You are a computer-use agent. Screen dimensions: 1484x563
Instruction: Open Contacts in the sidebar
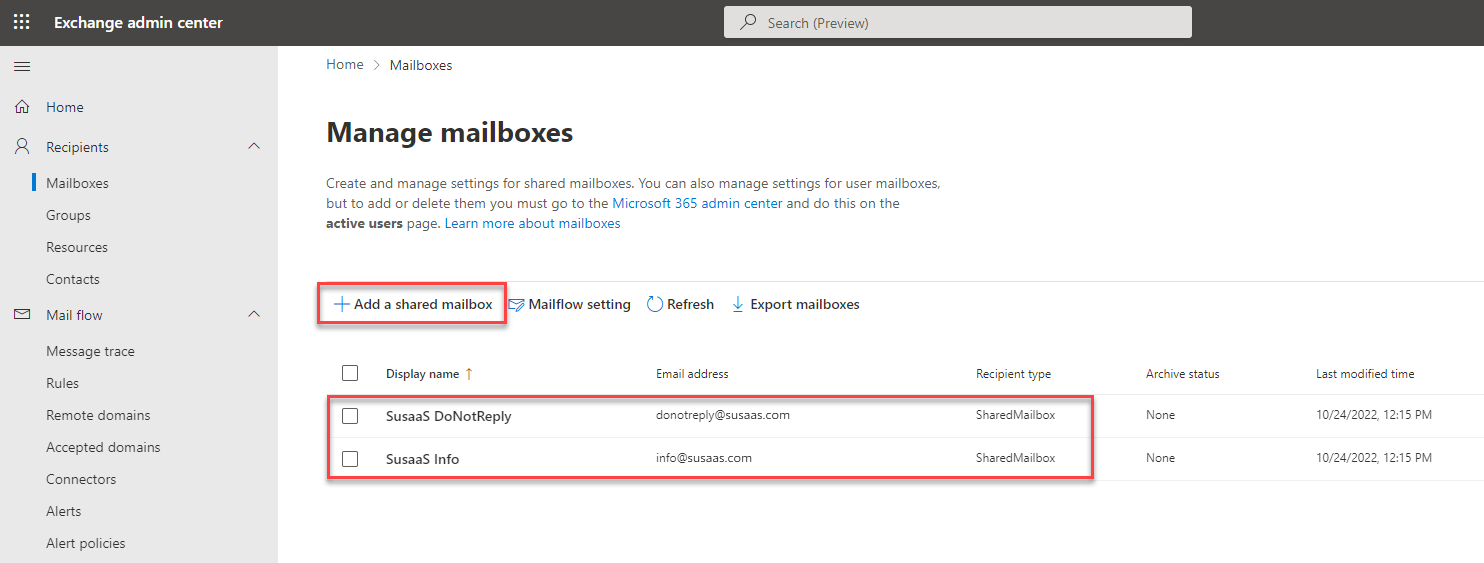[x=73, y=279]
